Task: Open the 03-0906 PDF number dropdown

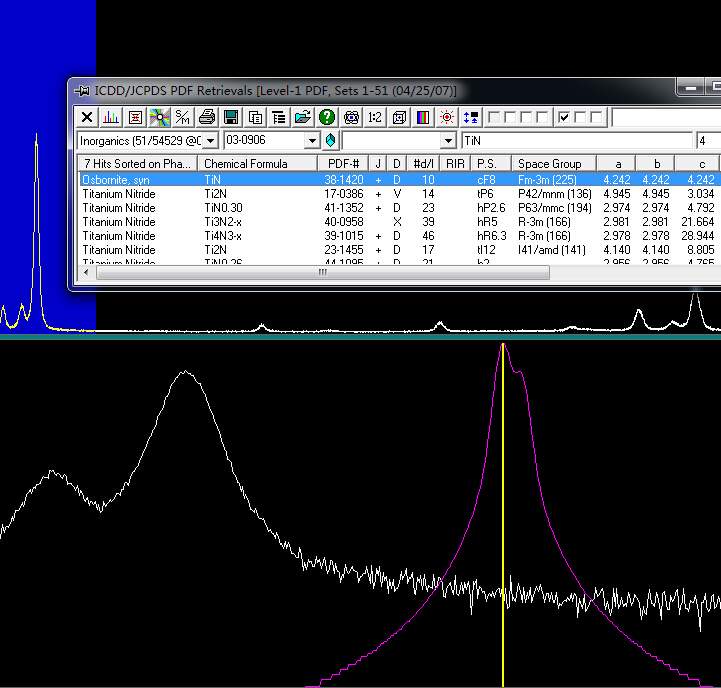Action: 311,141
